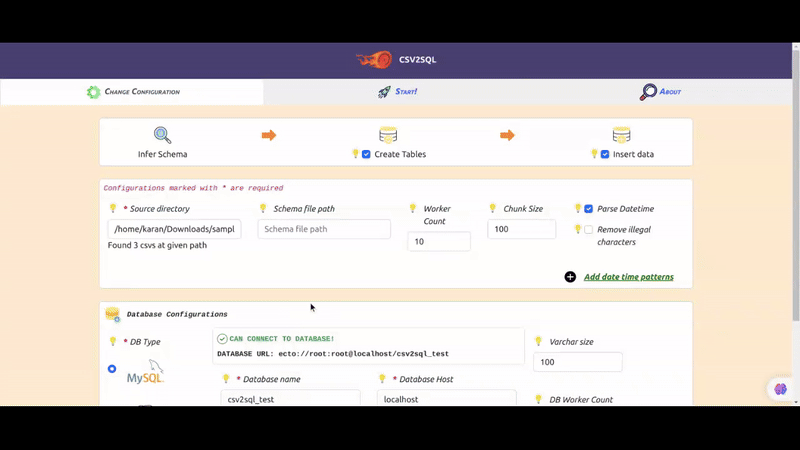The height and width of the screenshot is (450, 800).
Task: Click the Create Tables database icon
Action: (388, 135)
